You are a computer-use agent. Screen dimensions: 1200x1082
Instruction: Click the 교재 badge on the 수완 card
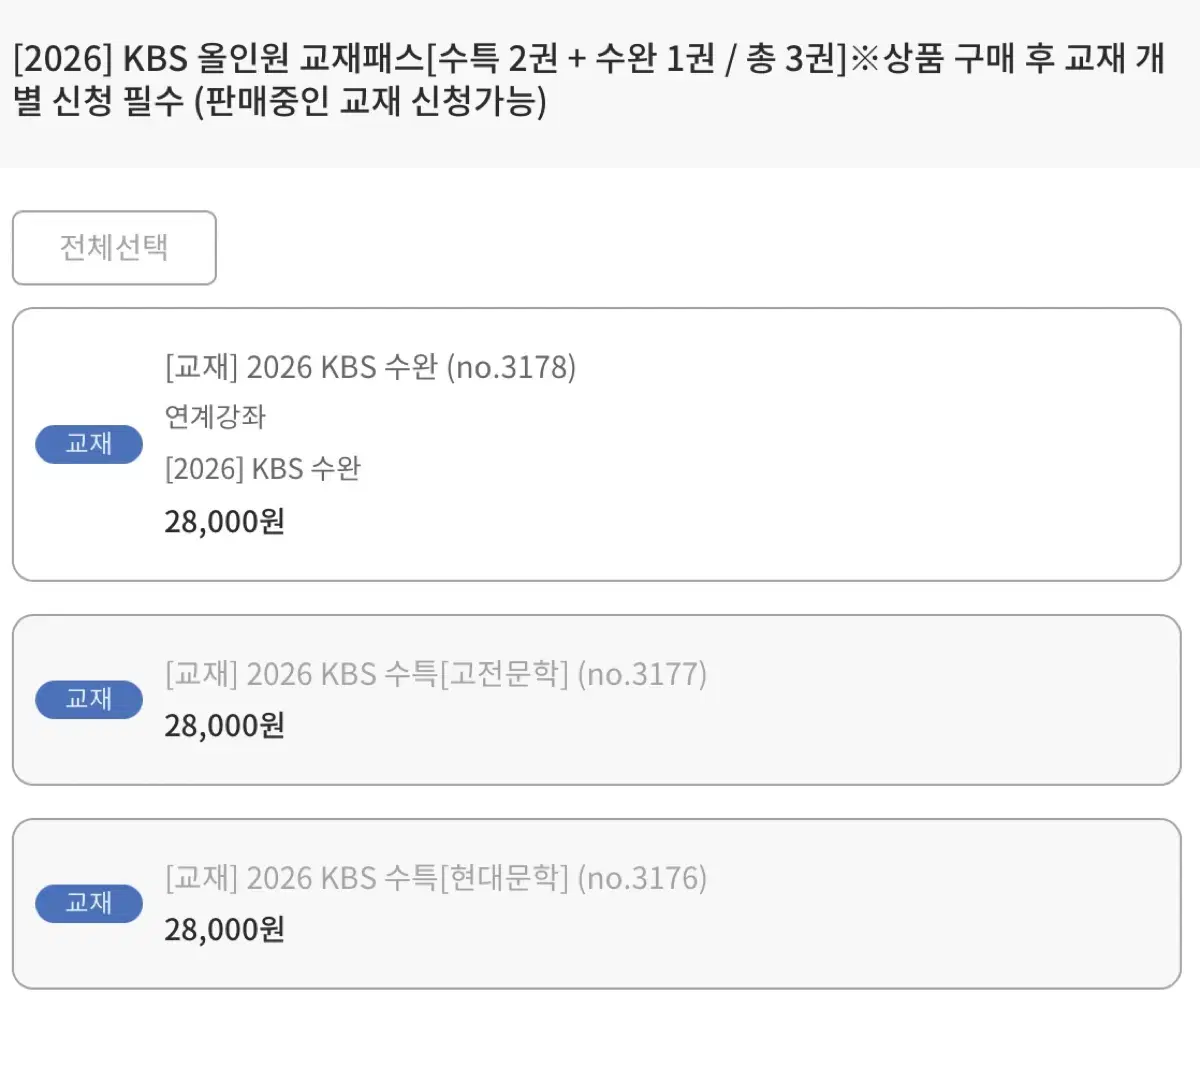point(88,444)
